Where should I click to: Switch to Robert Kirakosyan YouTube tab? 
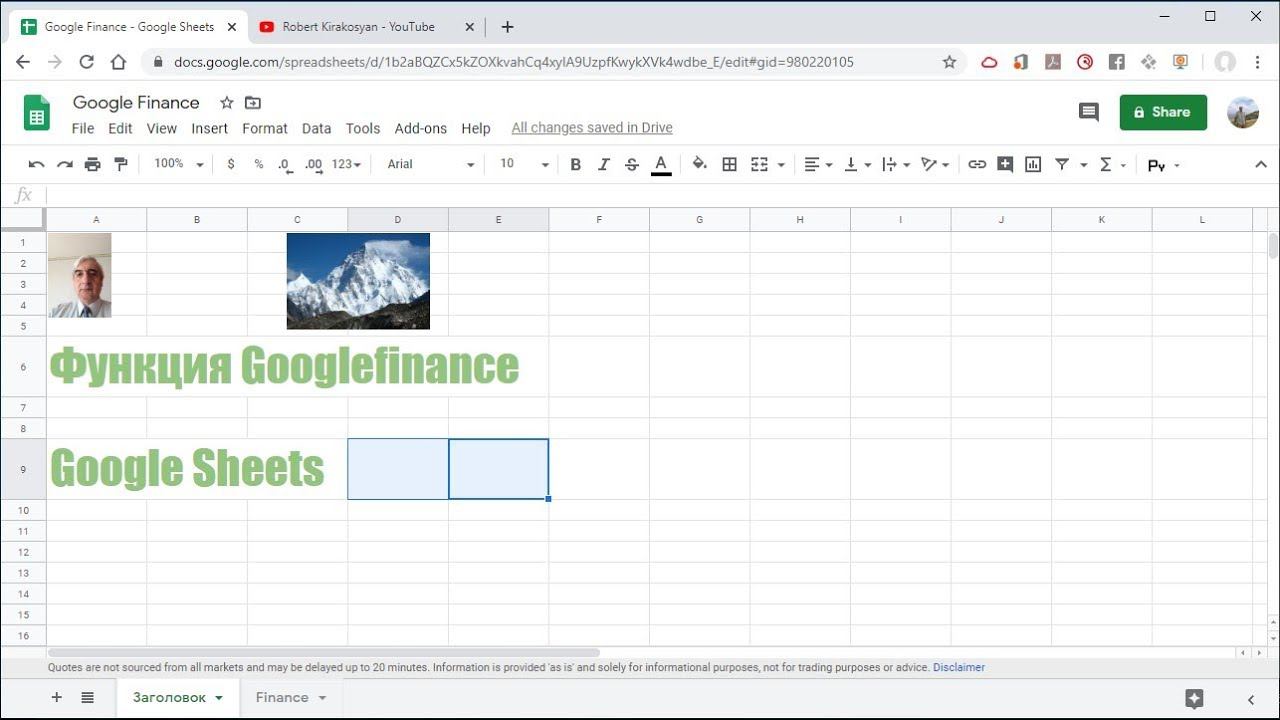358,27
